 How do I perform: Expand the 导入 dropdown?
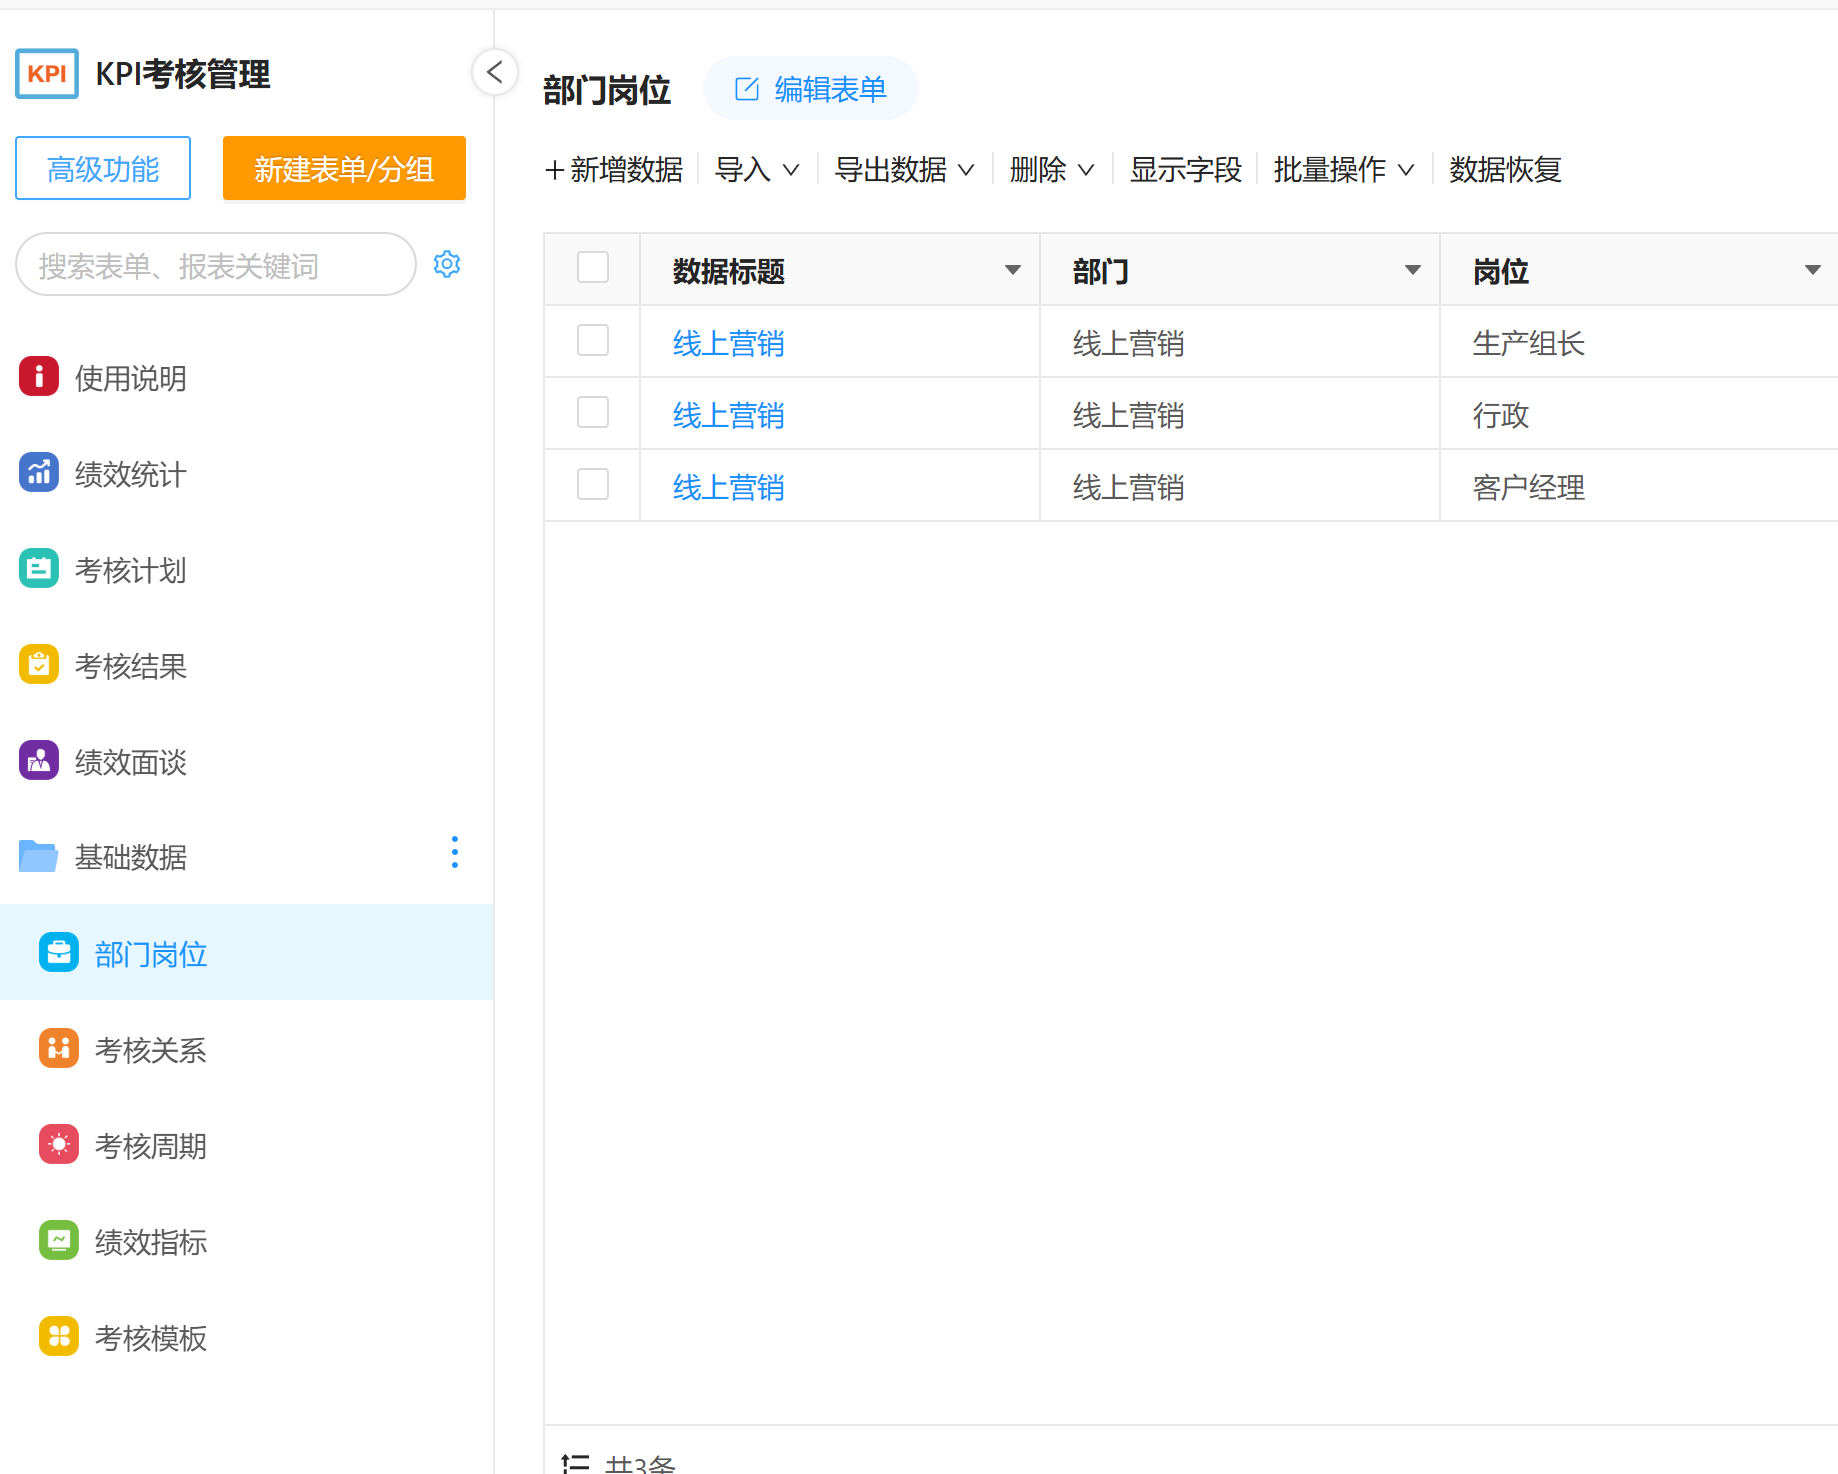[757, 170]
